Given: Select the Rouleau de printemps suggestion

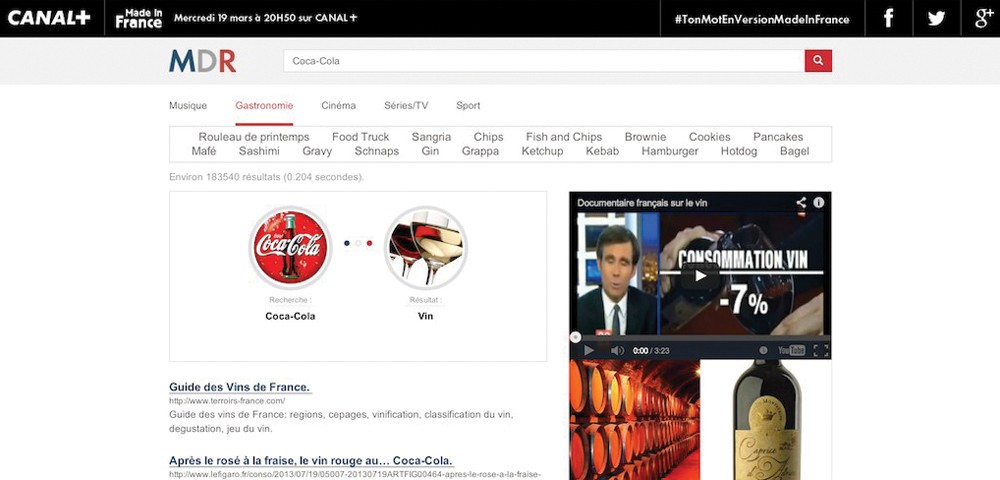Looking at the screenshot, I should pos(254,137).
